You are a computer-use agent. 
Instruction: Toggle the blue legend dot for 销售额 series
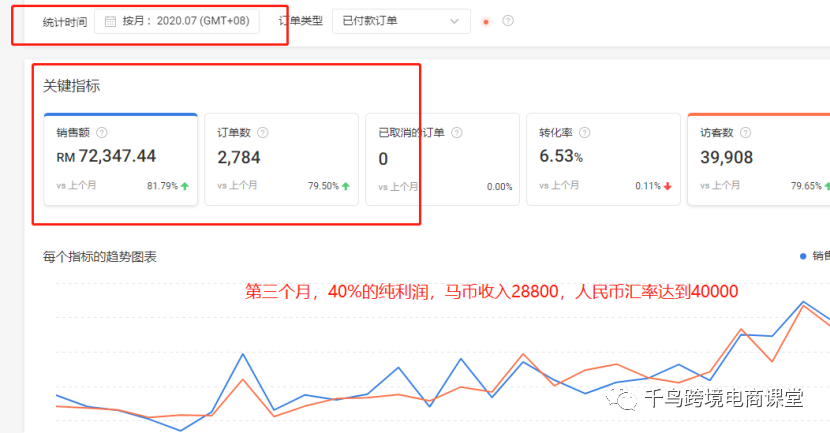click(x=803, y=256)
